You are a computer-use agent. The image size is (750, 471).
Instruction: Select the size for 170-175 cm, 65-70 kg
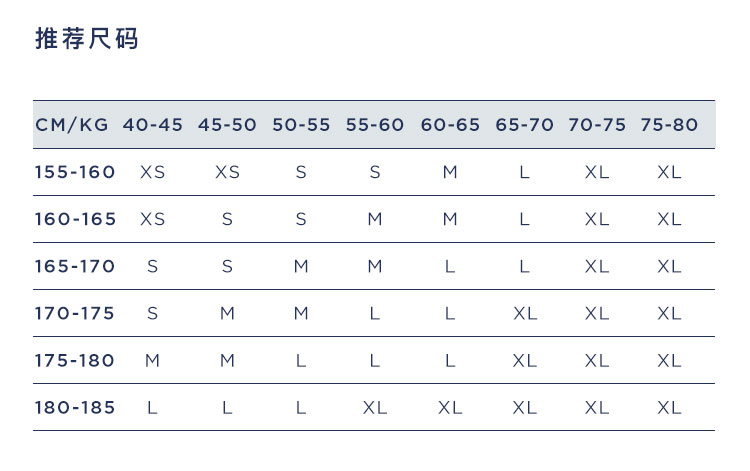(524, 313)
